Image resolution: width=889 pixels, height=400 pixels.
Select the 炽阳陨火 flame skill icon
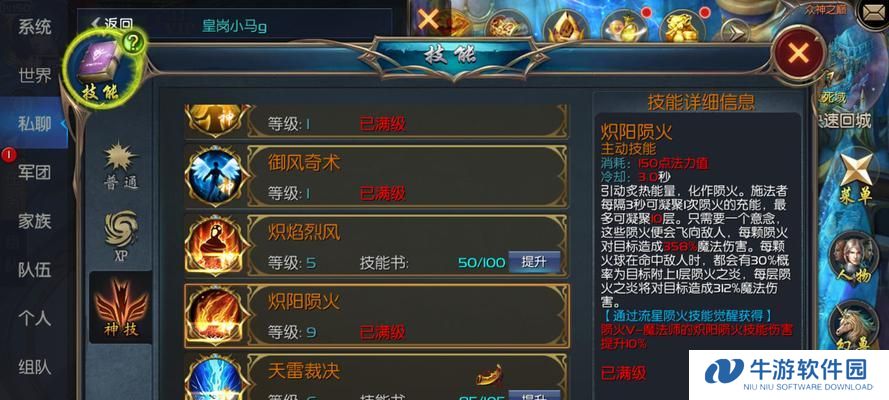pos(214,315)
